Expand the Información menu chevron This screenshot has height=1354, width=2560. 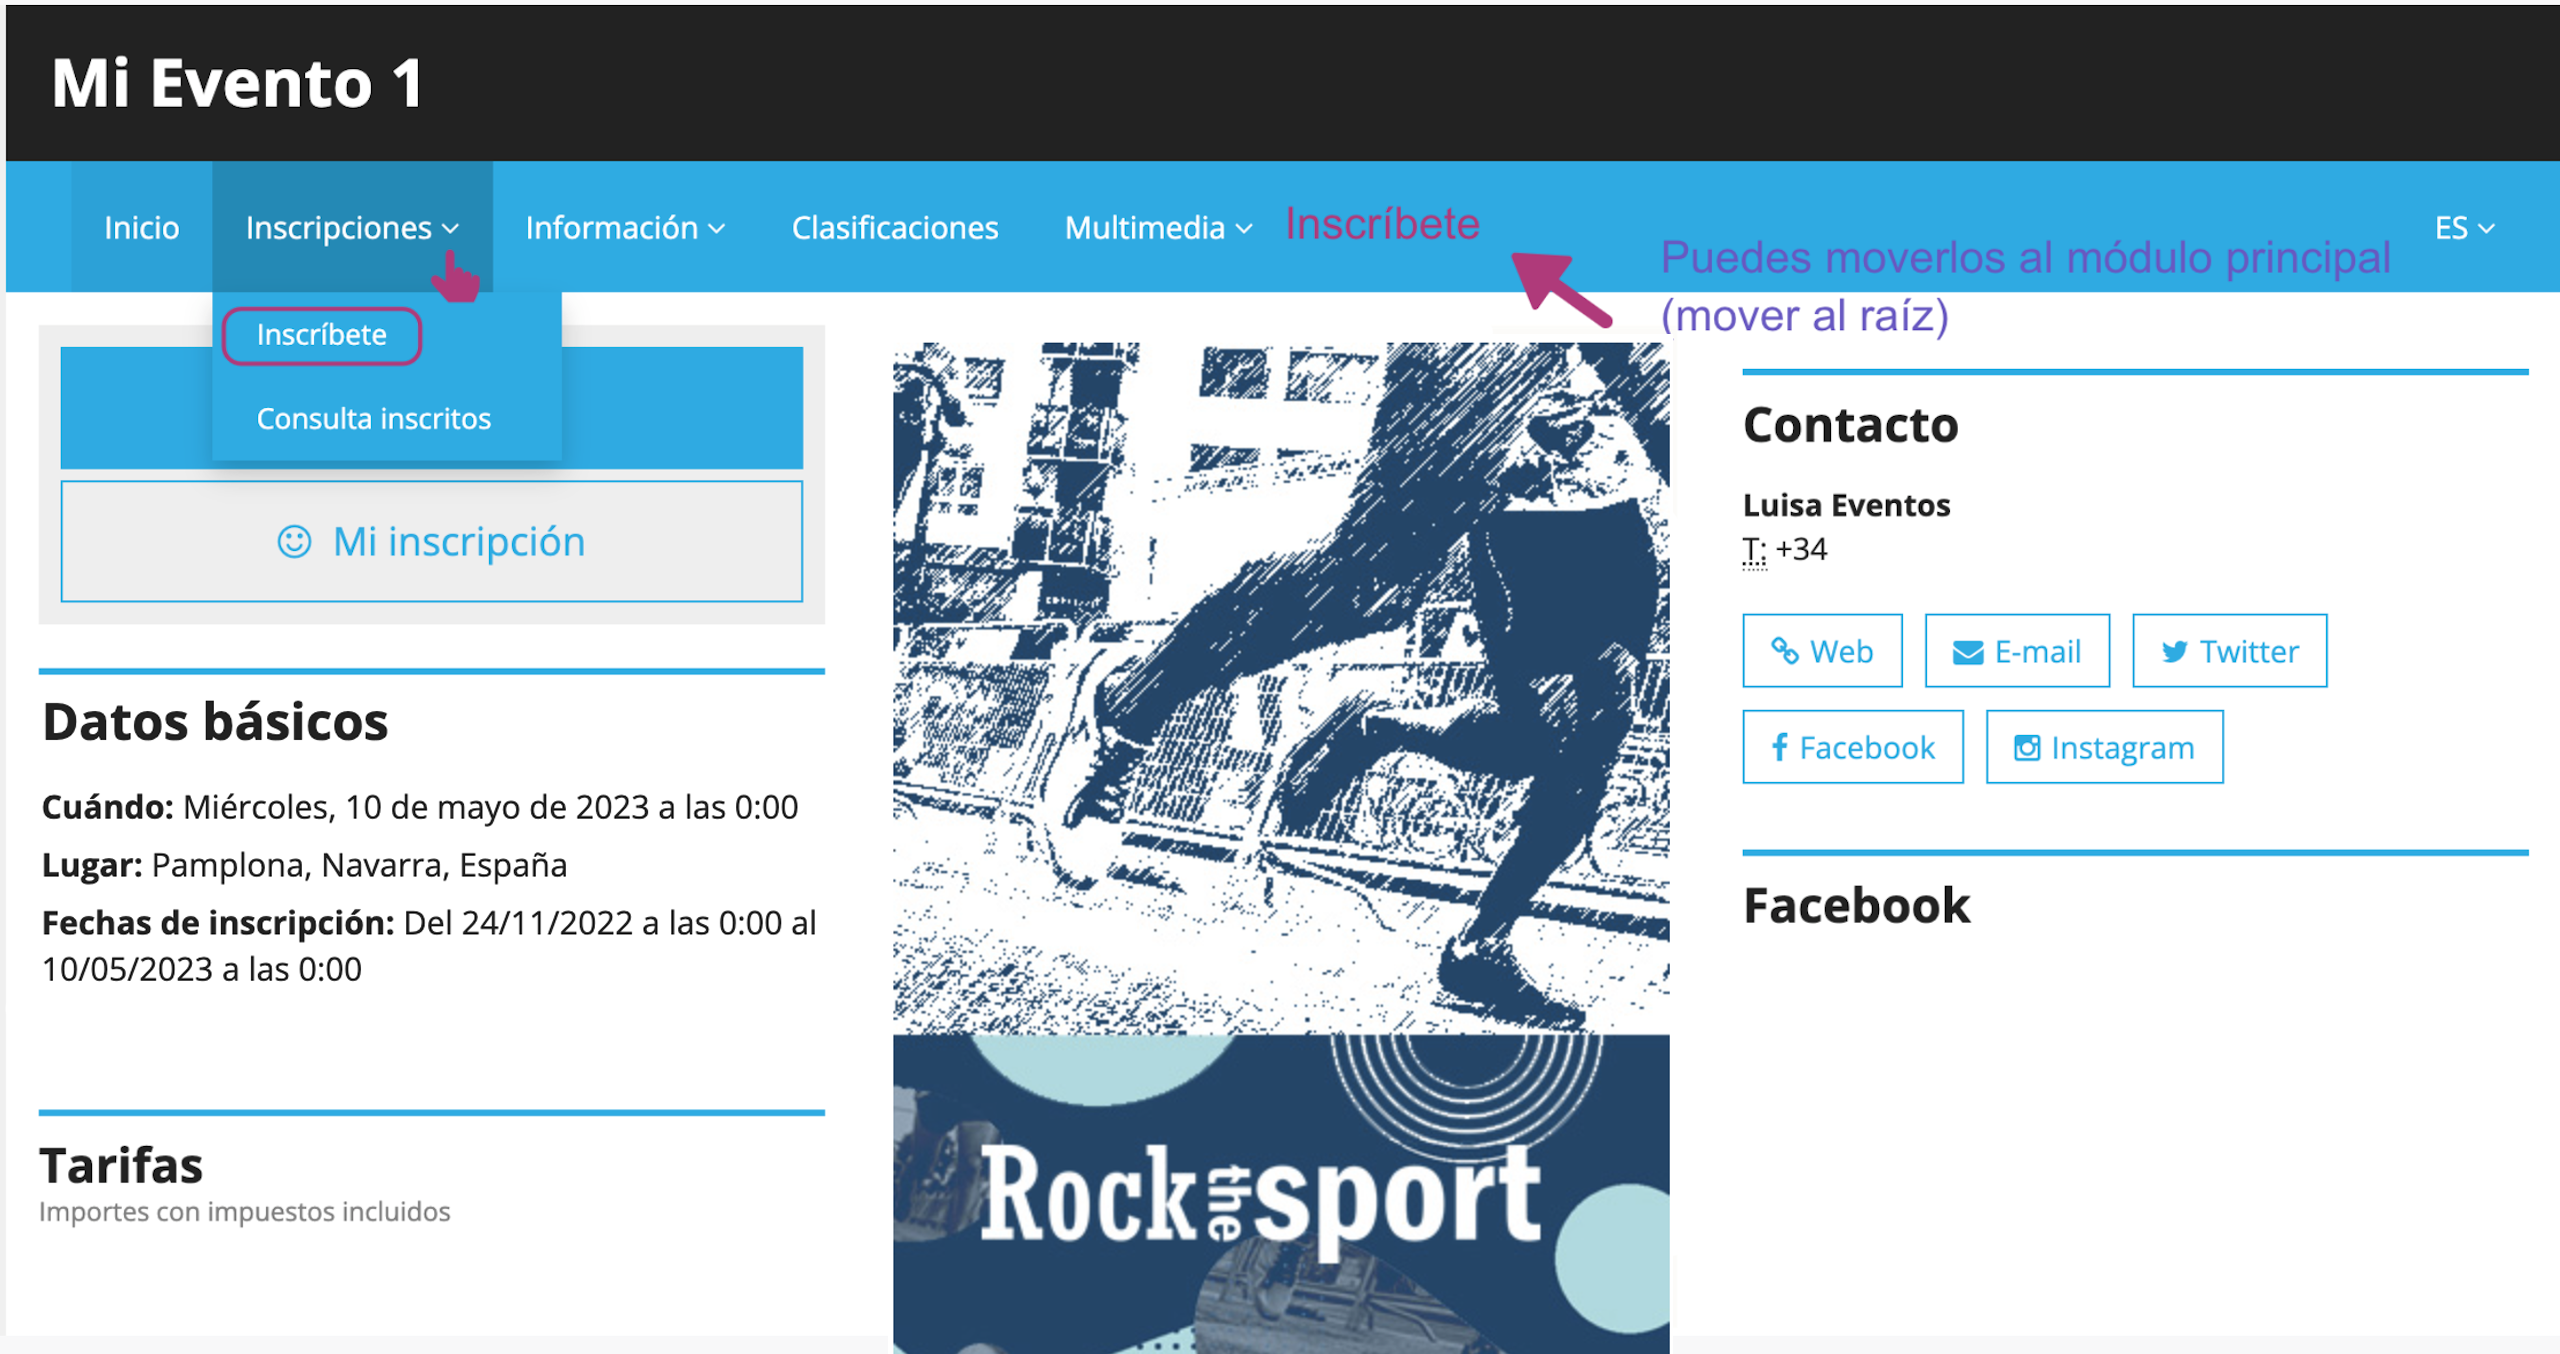coord(717,229)
